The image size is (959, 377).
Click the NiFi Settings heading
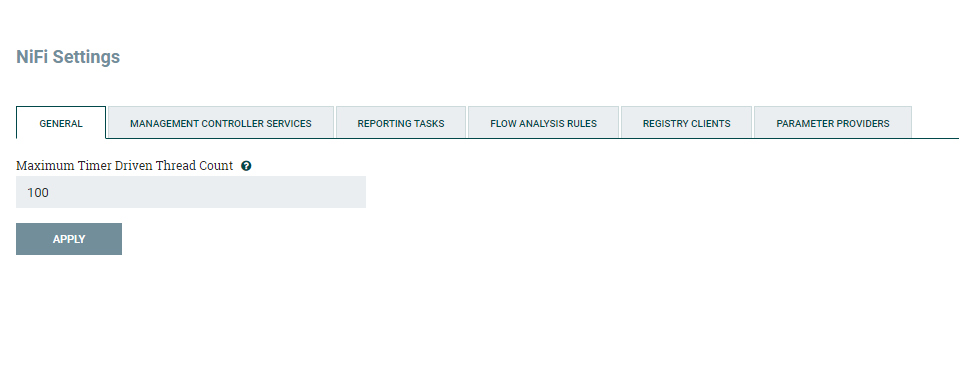(x=68, y=57)
